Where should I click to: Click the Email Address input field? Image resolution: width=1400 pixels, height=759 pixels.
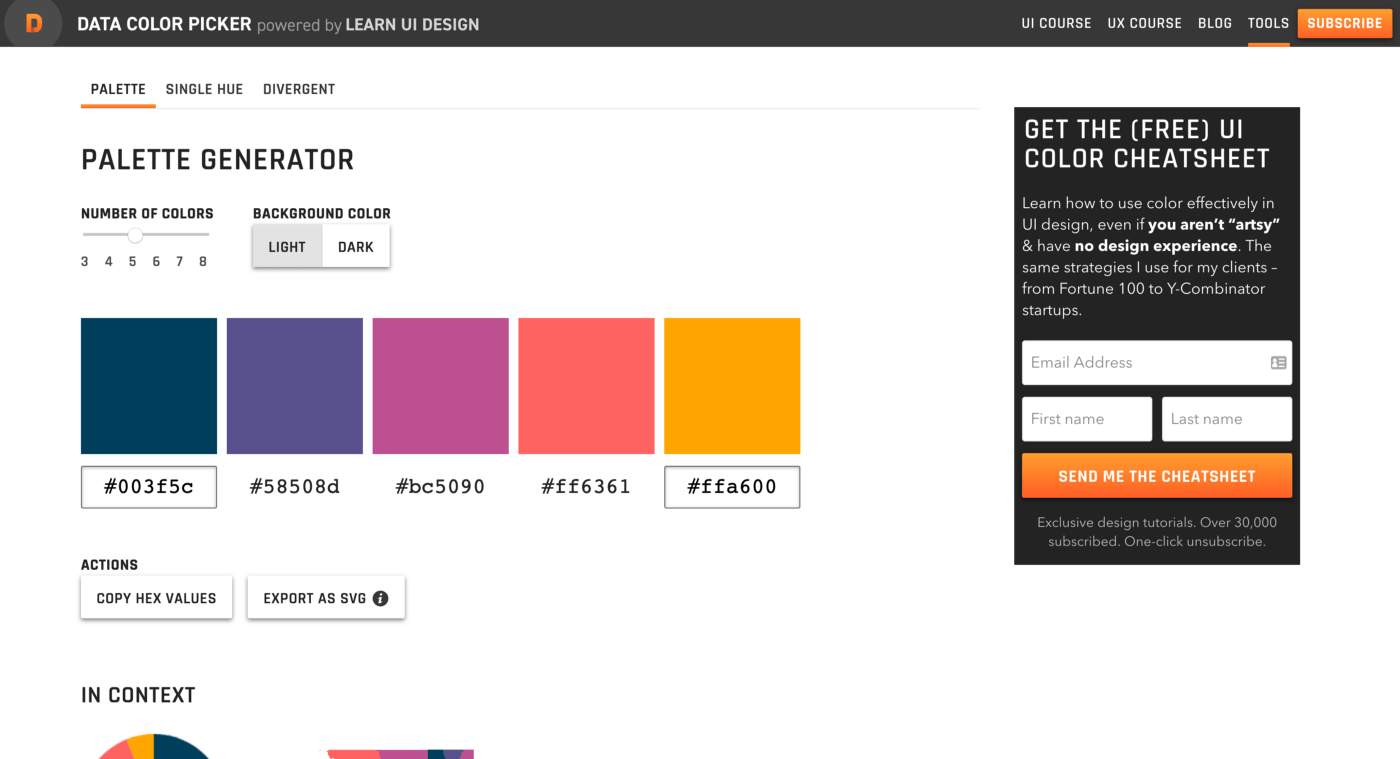point(1157,363)
